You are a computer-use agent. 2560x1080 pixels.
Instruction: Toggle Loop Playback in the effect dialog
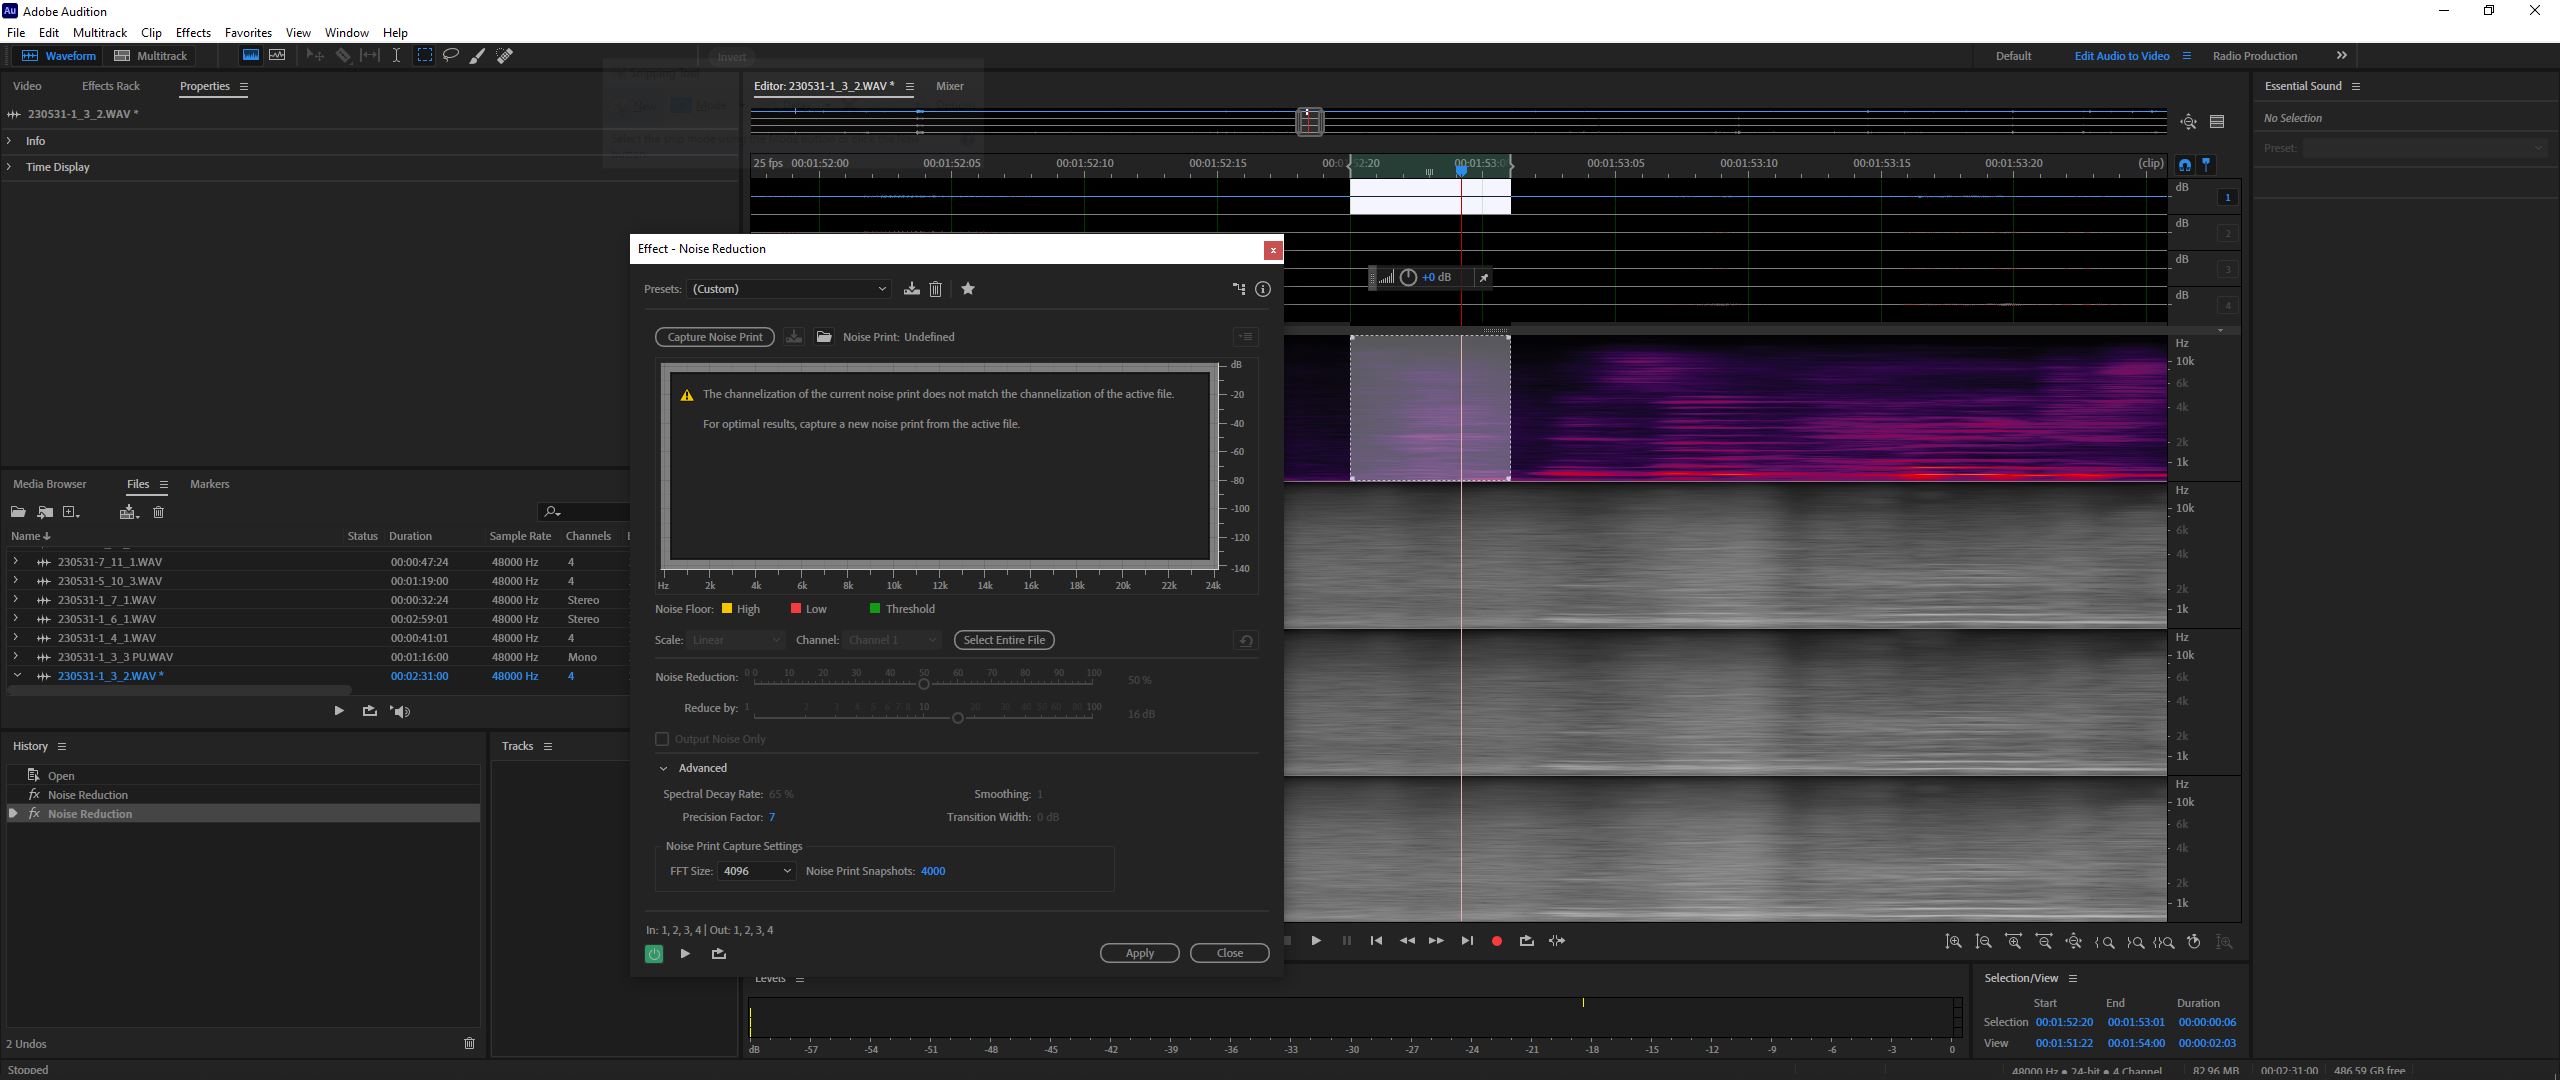pos(717,954)
